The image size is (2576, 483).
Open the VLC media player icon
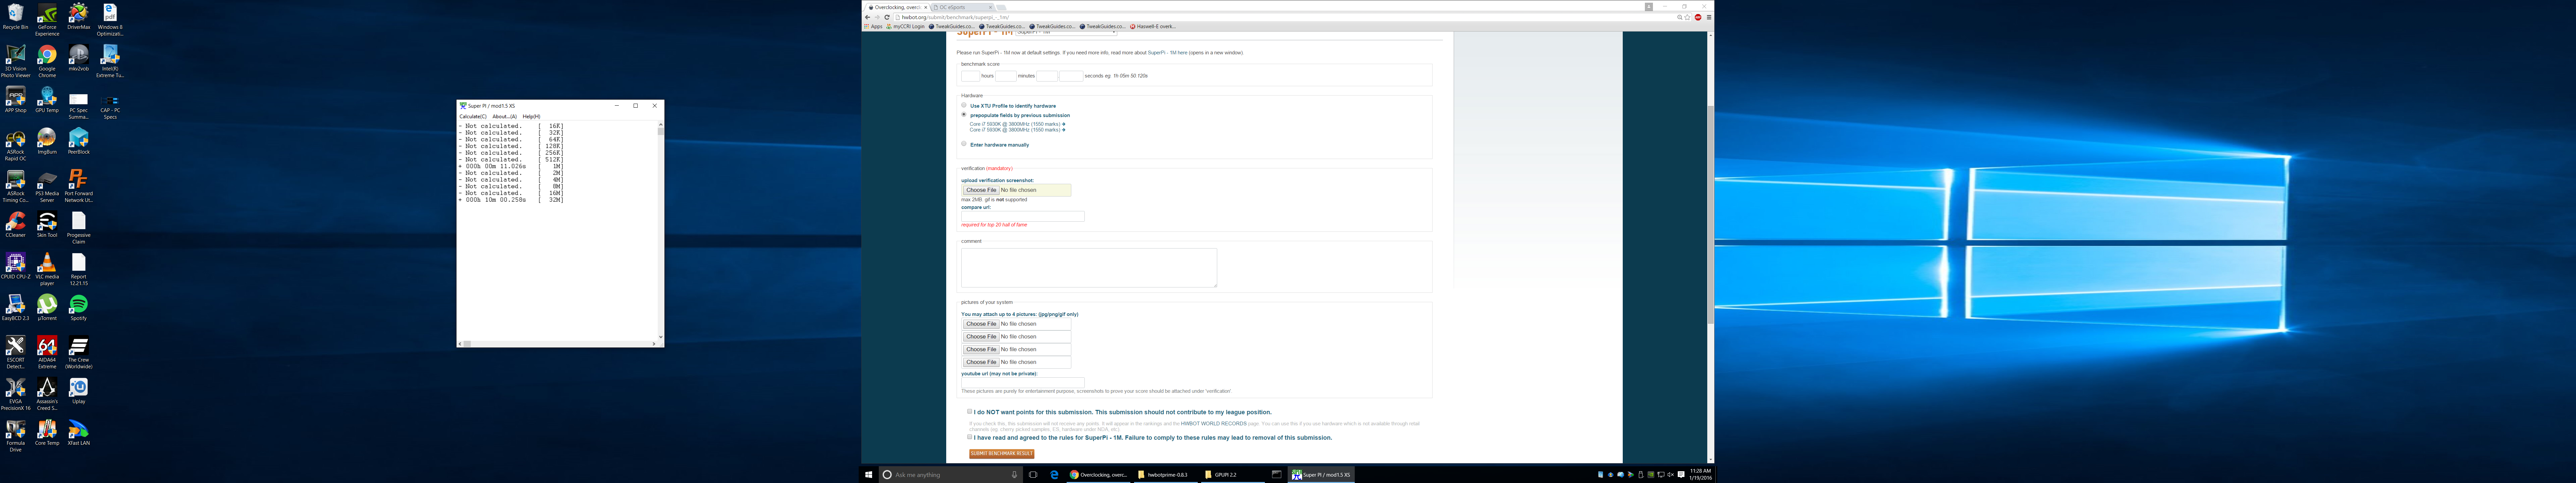point(47,269)
